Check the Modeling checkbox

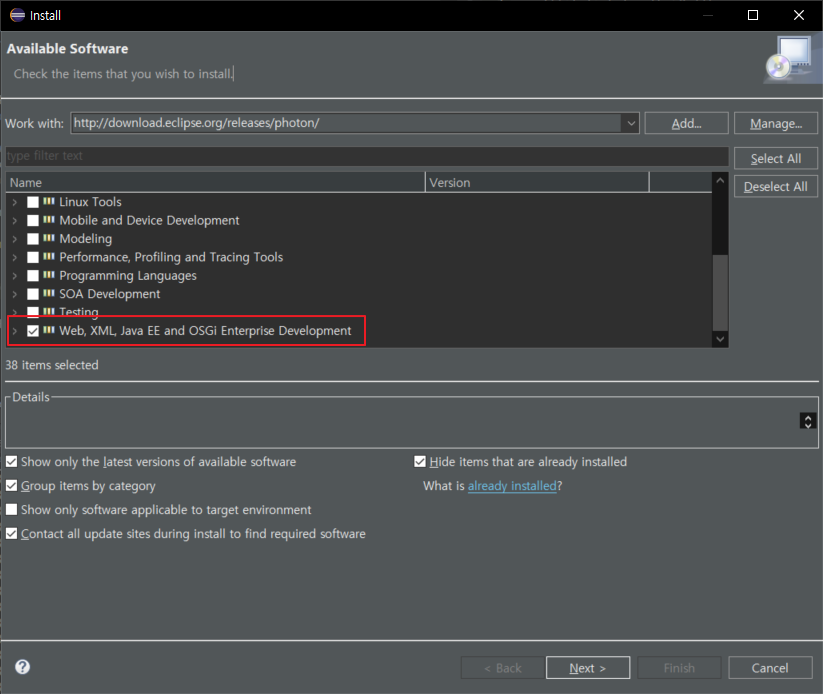[x=33, y=239]
